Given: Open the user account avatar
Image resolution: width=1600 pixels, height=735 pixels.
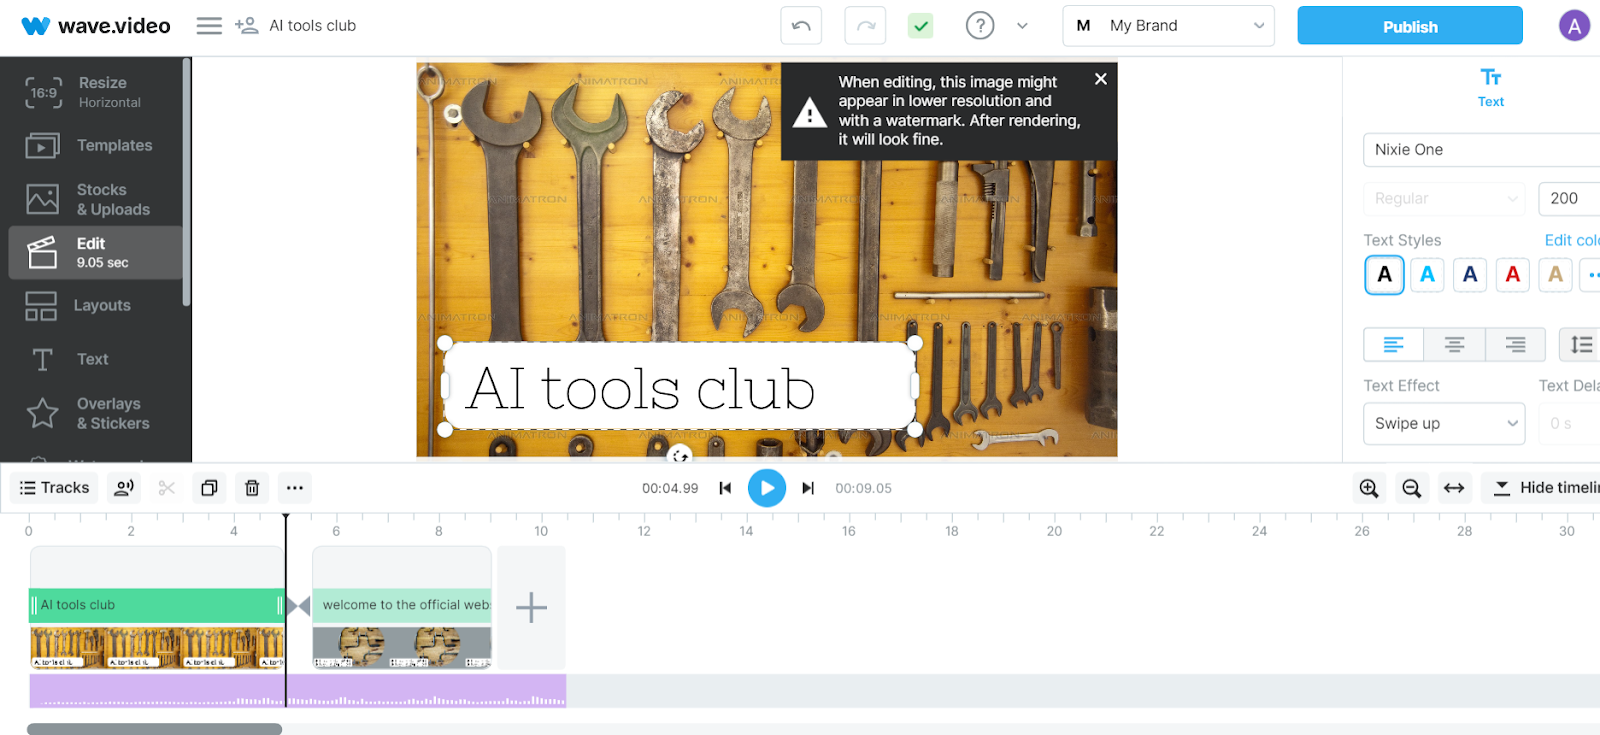Looking at the screenshot, I should [x=1574, y=26].
